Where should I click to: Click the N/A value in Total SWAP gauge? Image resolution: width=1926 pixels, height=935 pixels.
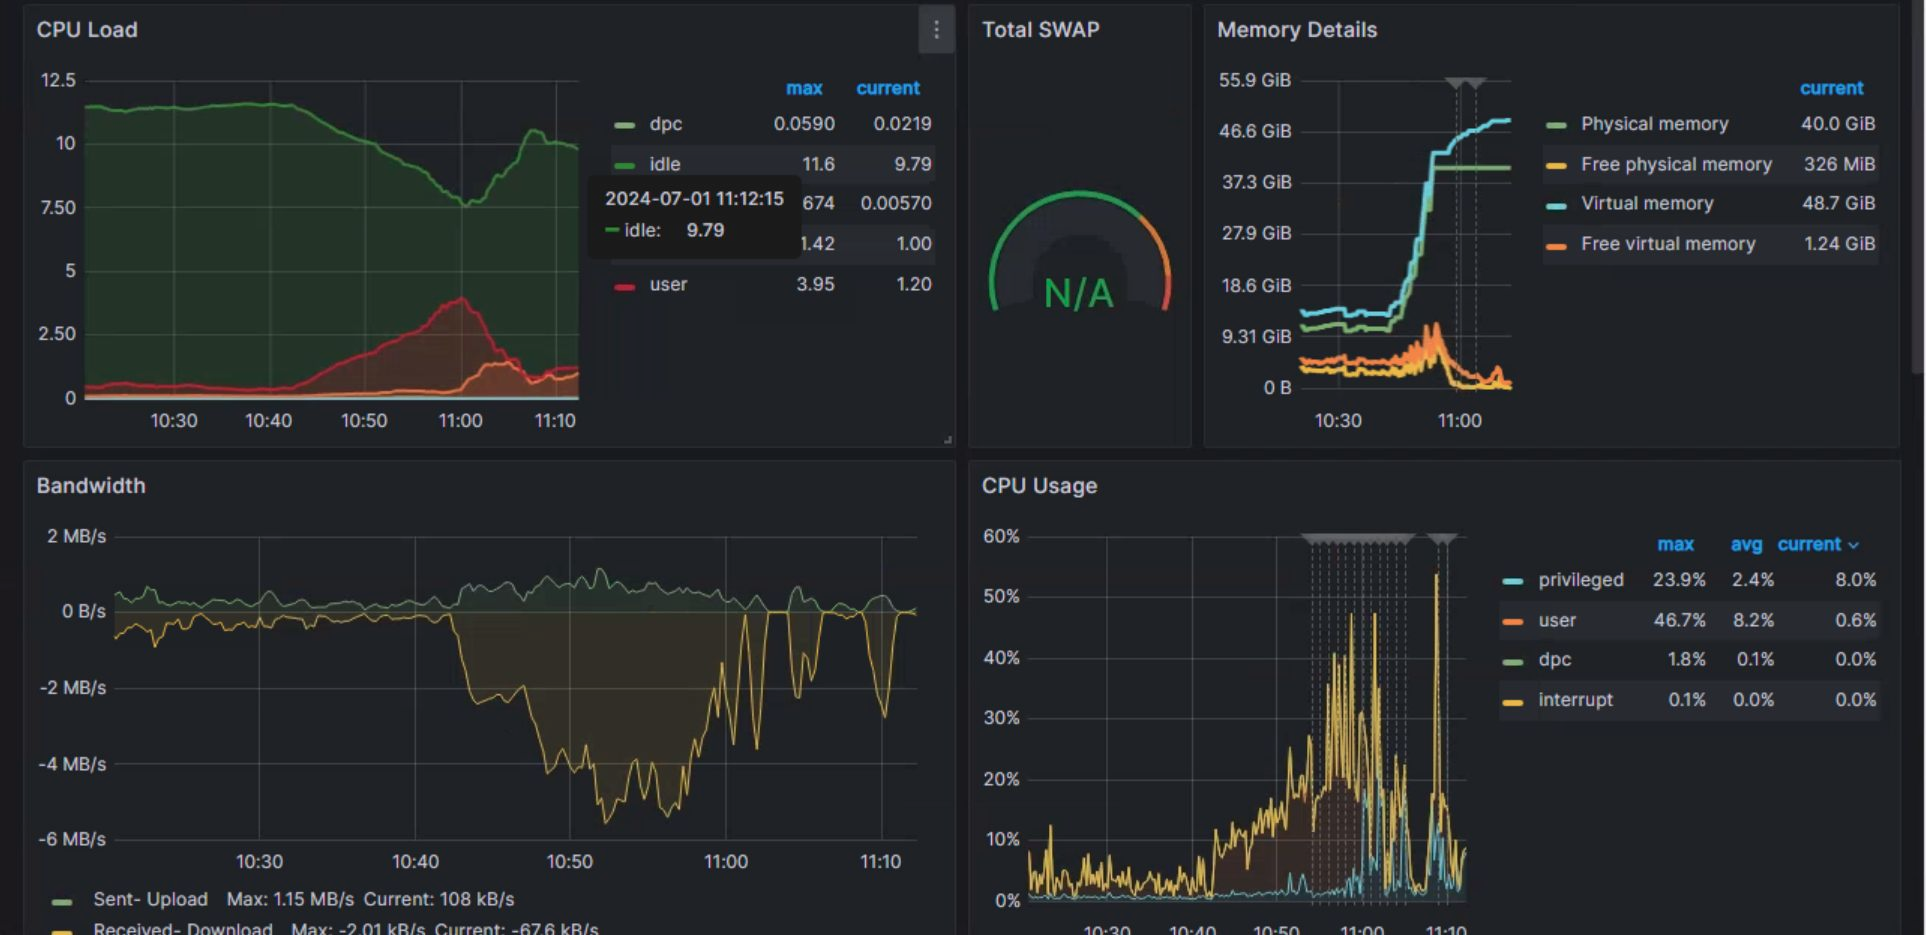(1078, 293)
